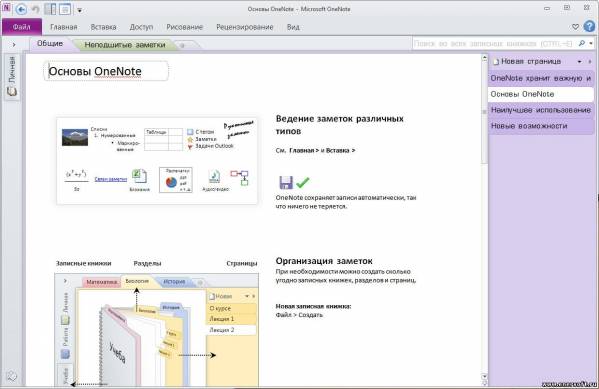Screen dimensions: 599x389
Task: Open page 'OneNote хранит важную и'
Action: (x=541, y=78)
